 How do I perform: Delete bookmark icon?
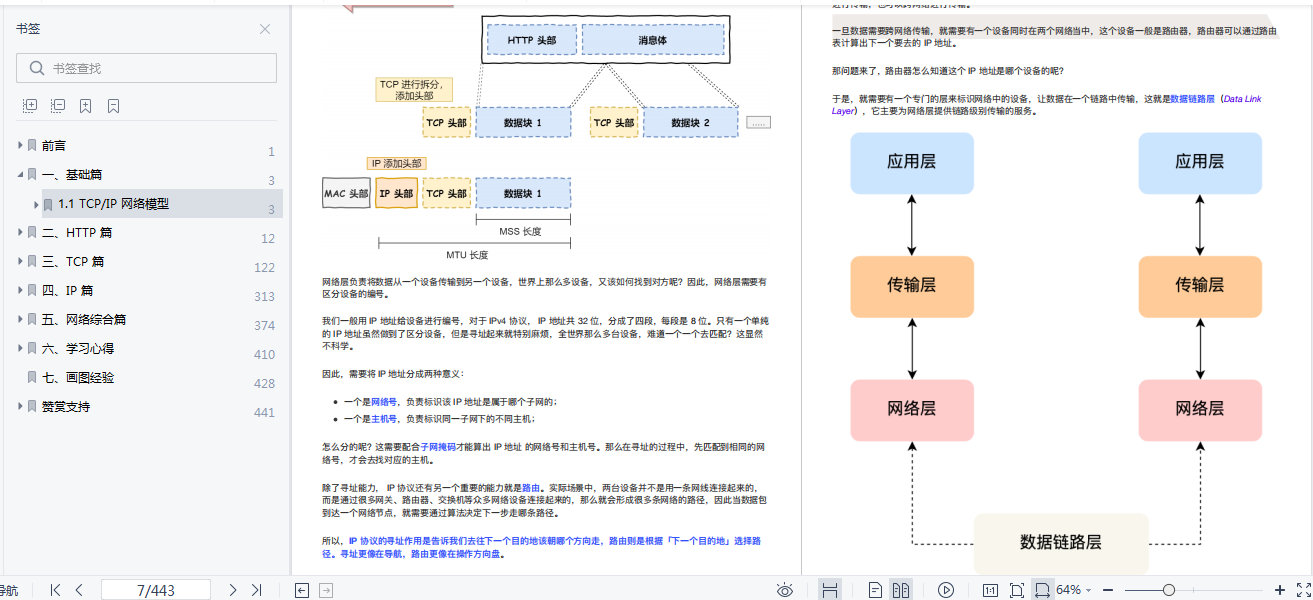point(114,105)
